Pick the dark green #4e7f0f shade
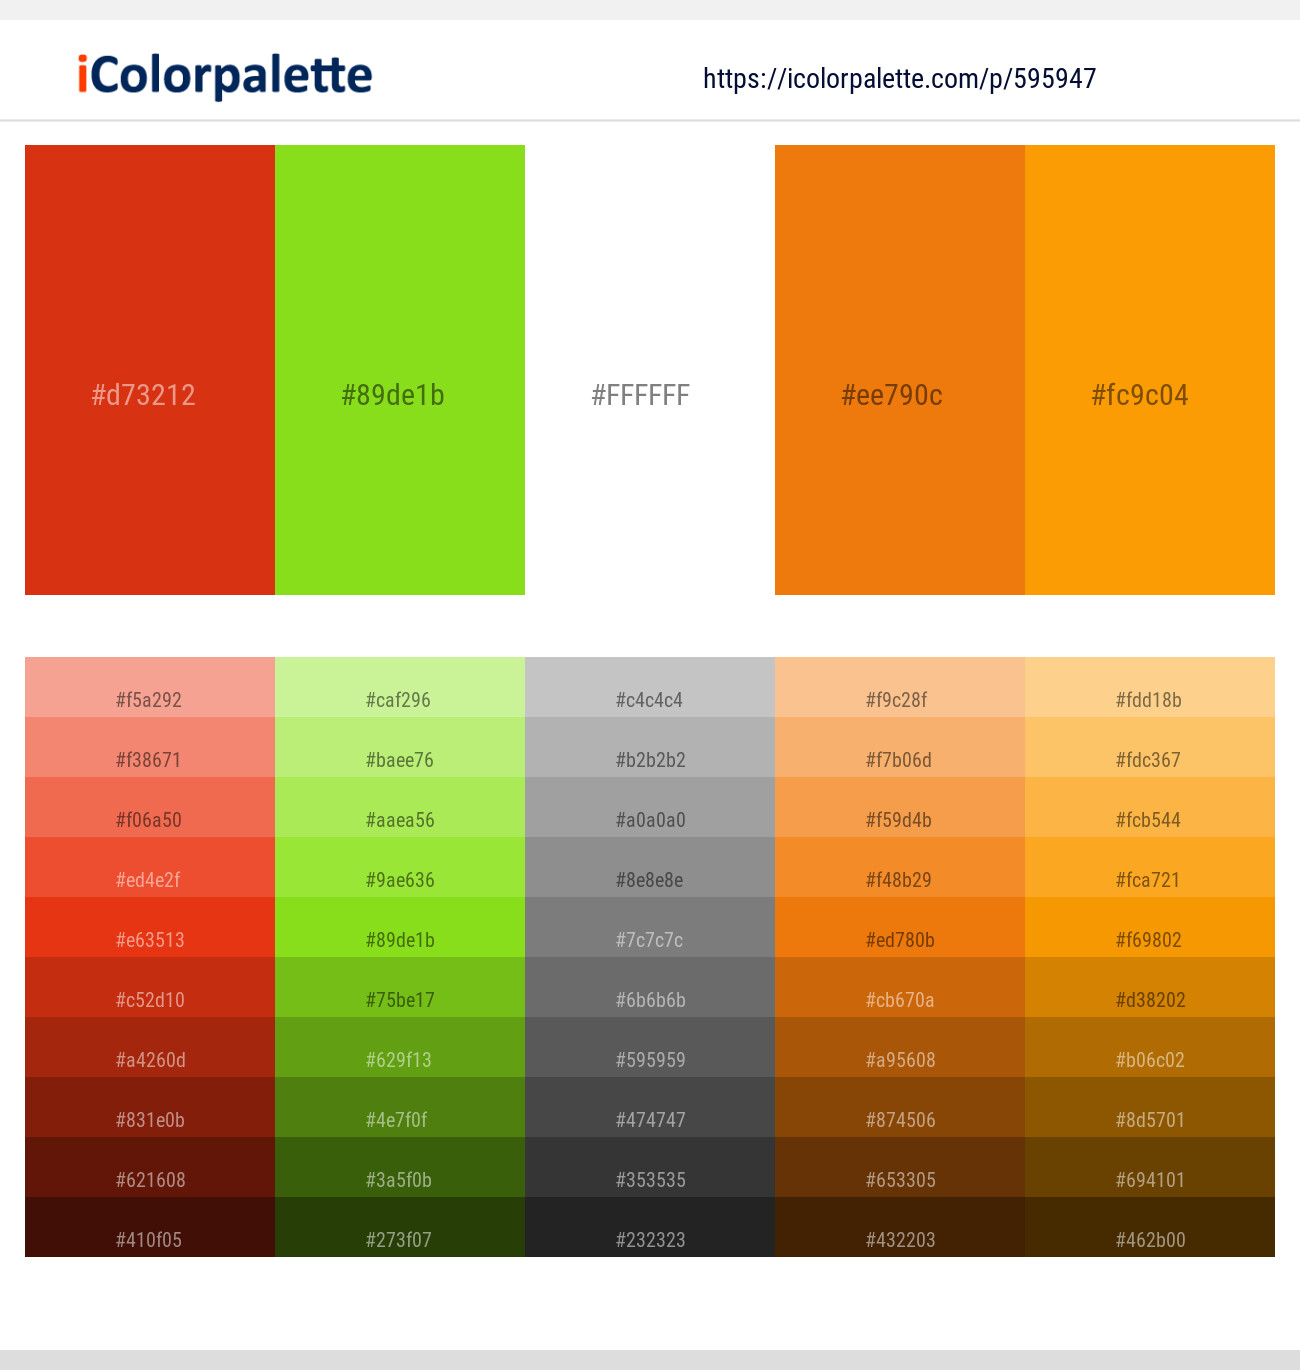 [x=400, y=1107]
